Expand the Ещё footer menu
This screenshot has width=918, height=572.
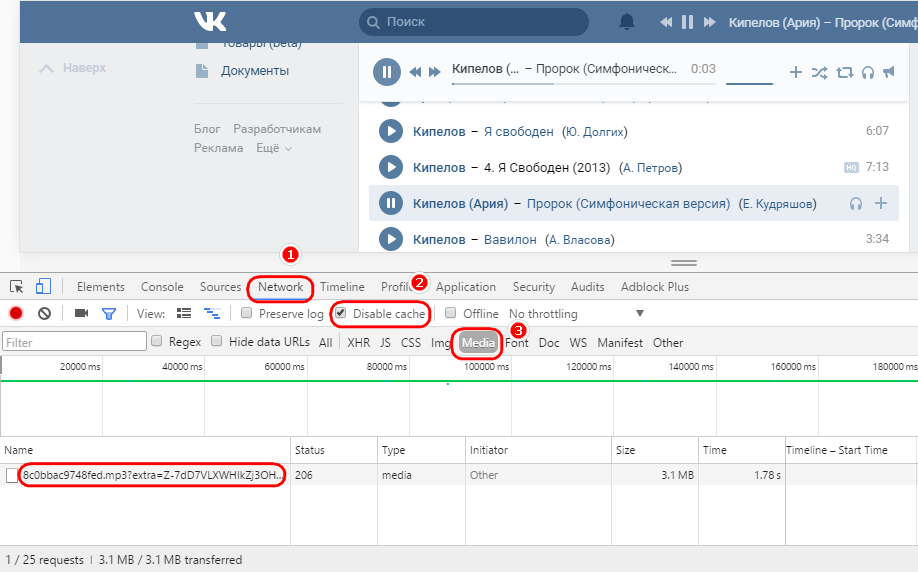(x=273, y=148)
